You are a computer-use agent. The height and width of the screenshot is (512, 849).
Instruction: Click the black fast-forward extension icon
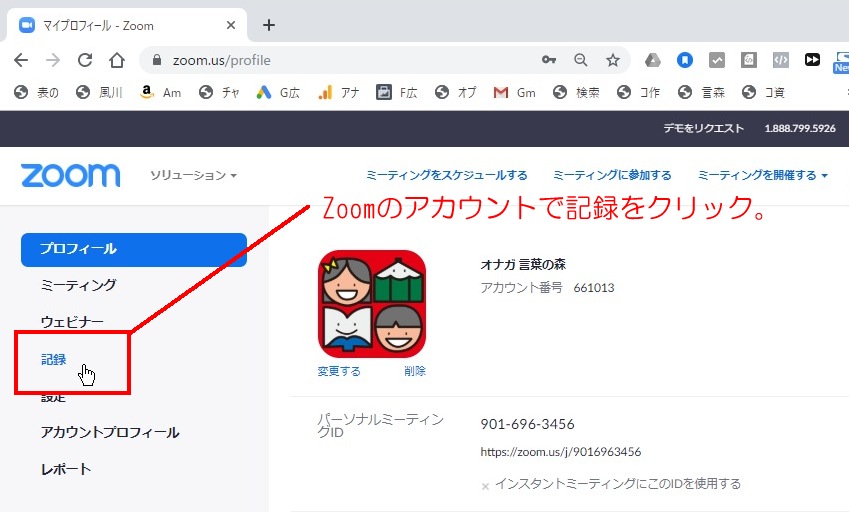tap(812, 60)
